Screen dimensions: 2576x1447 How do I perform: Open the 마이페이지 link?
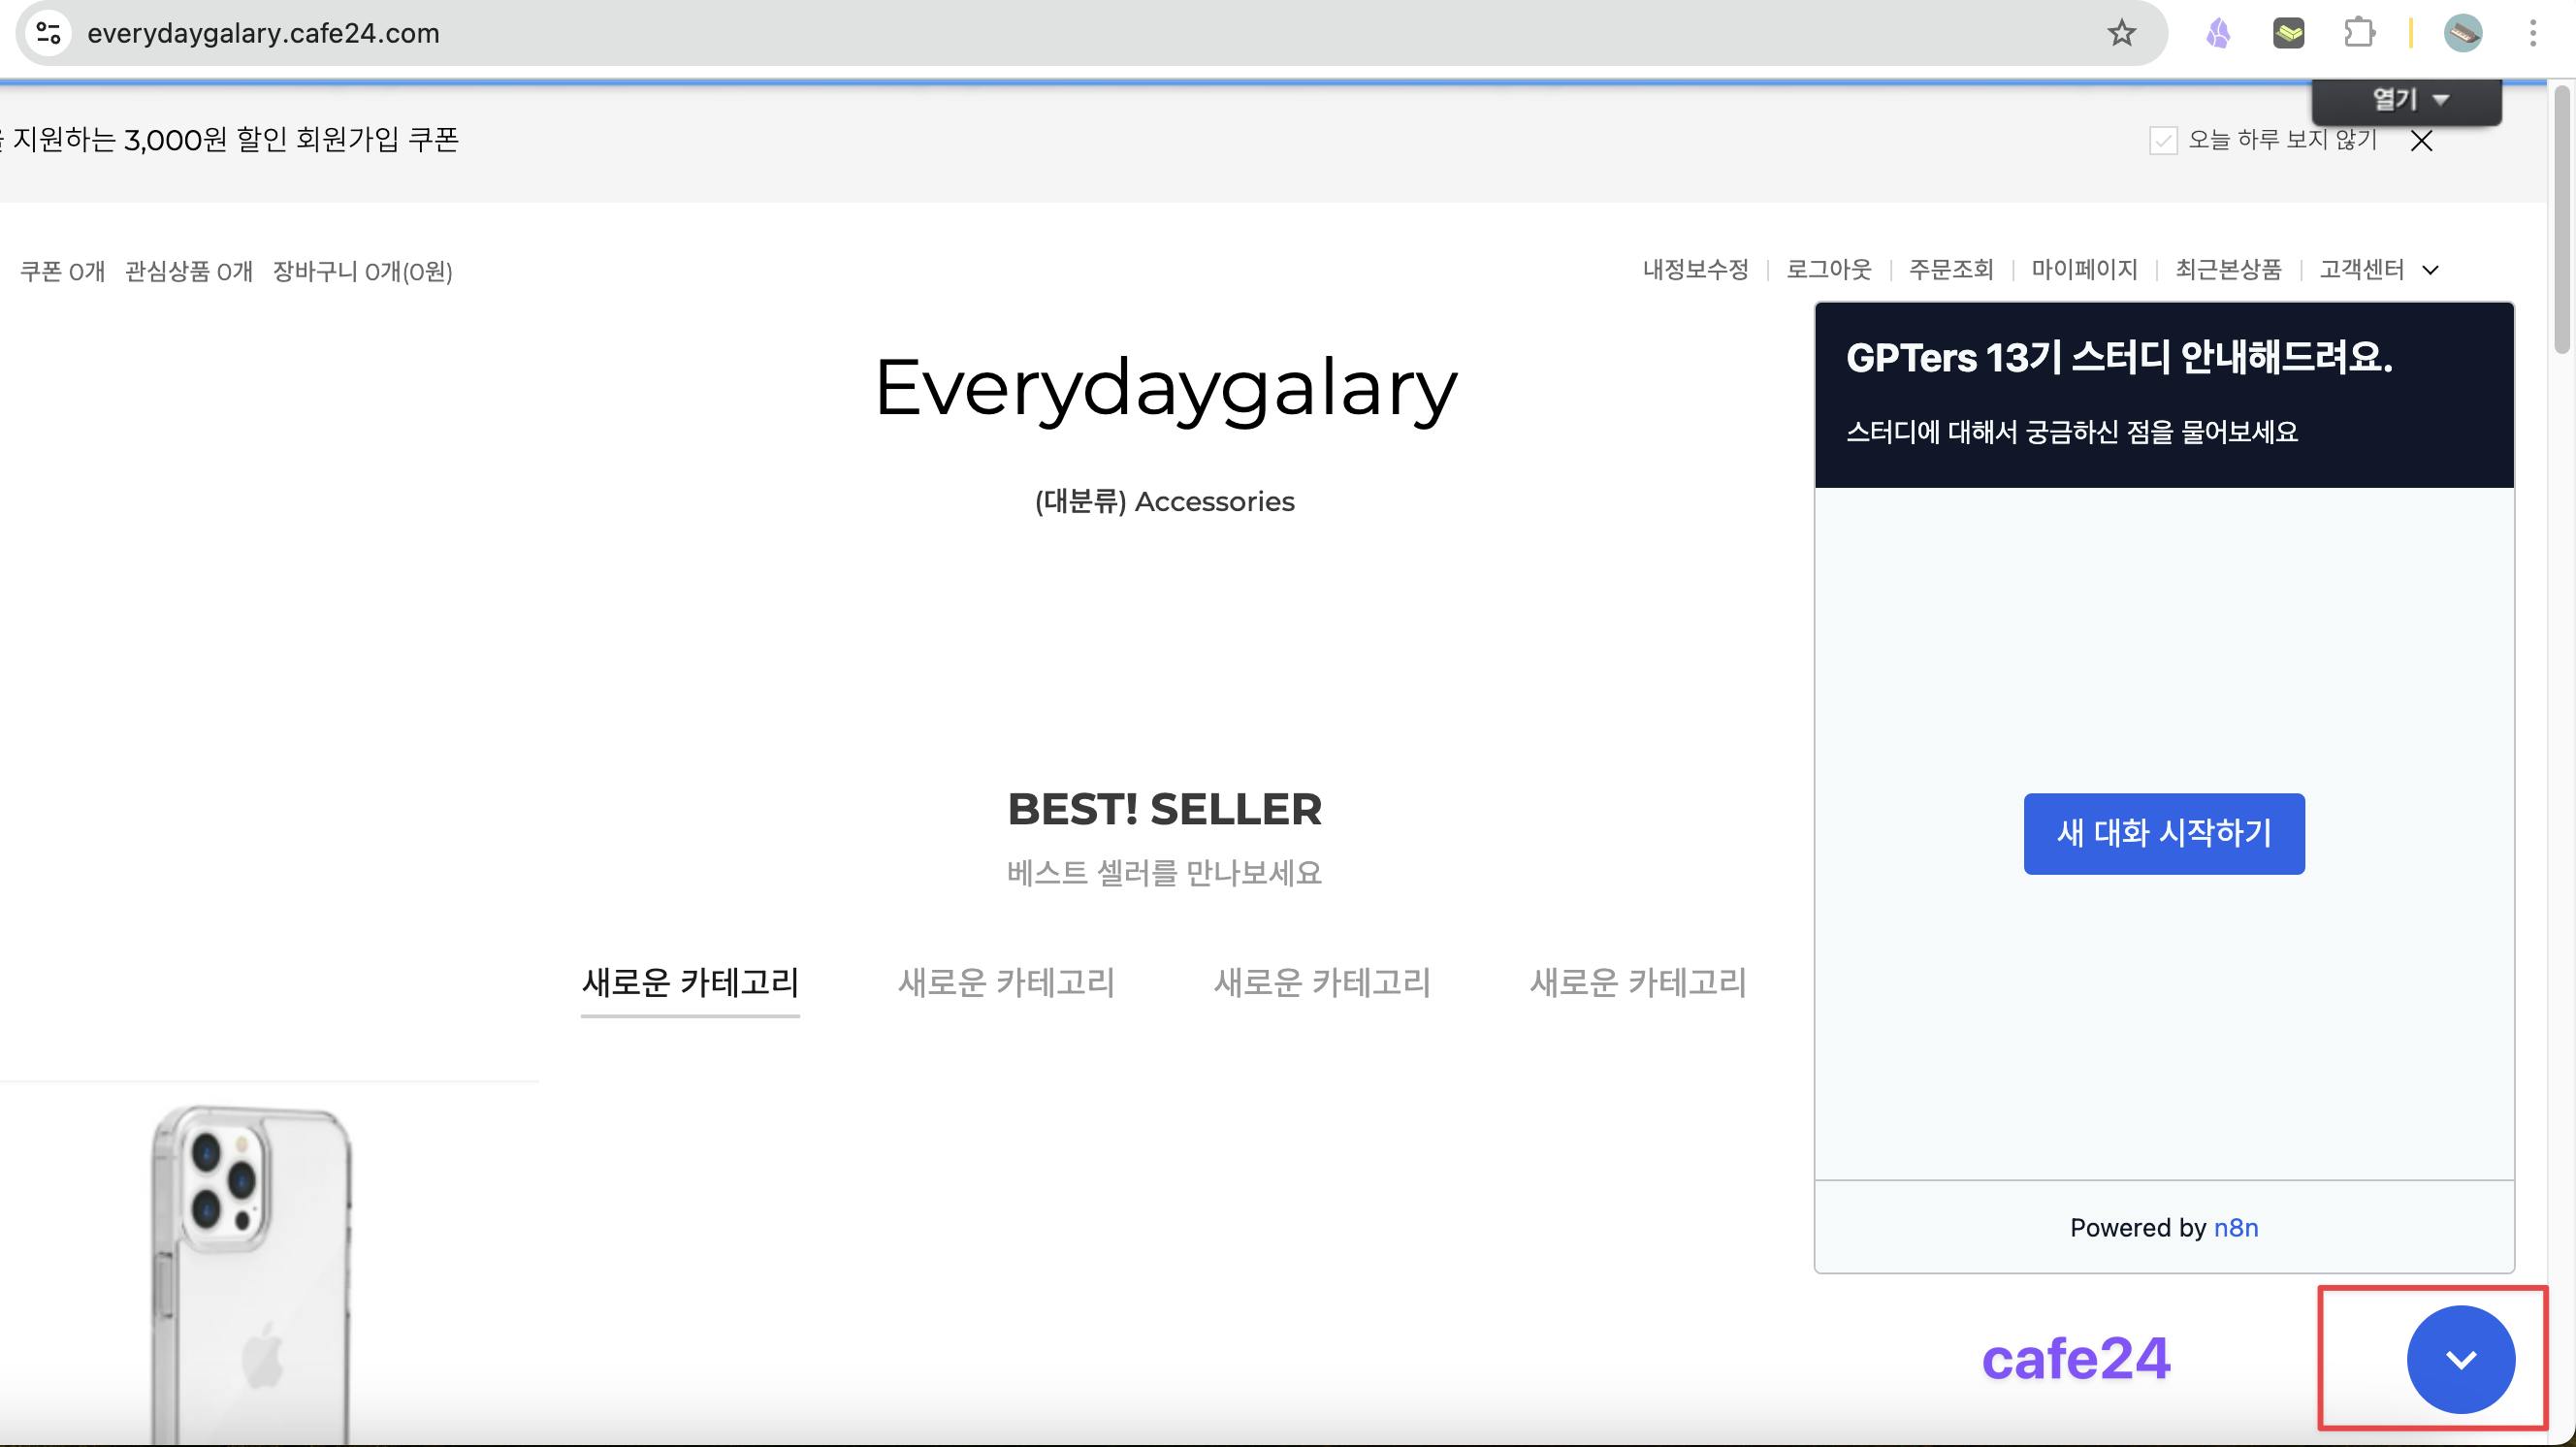click(x=2084, y=270)
